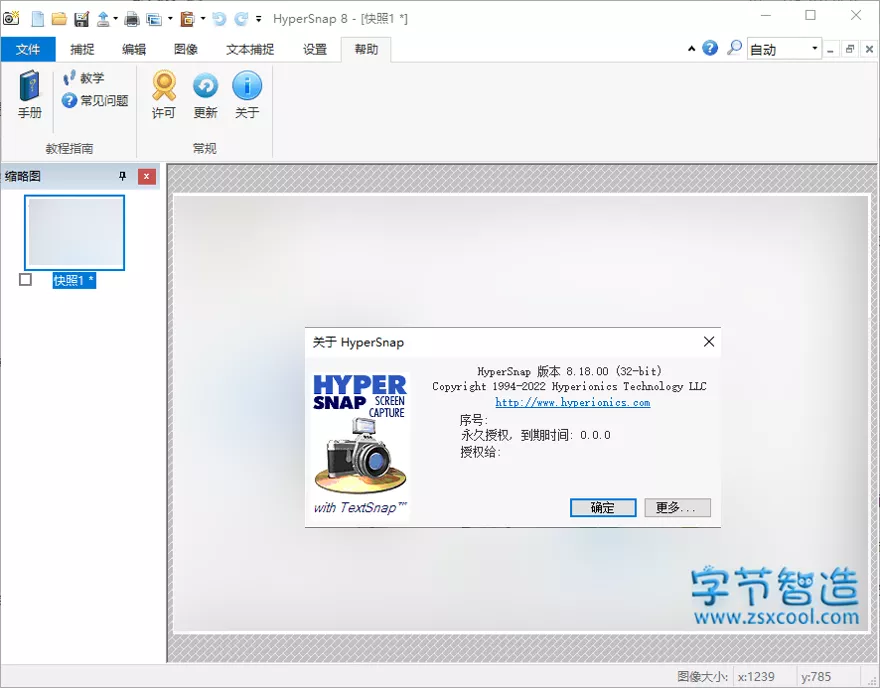The image size is (880, 688).
Task: Click the upload icon in quick toolbar
Action: (103, 19)
